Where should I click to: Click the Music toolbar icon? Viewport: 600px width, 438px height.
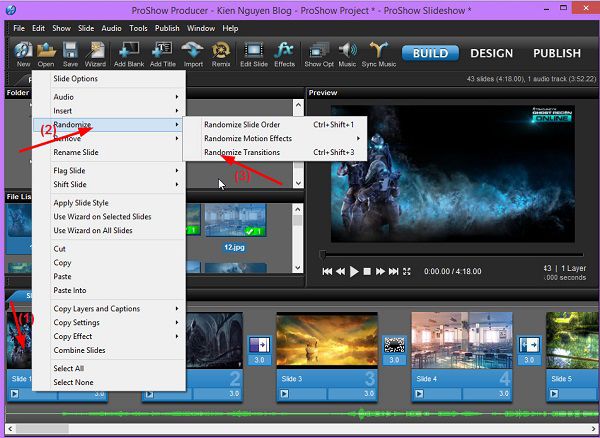point(347,54)
